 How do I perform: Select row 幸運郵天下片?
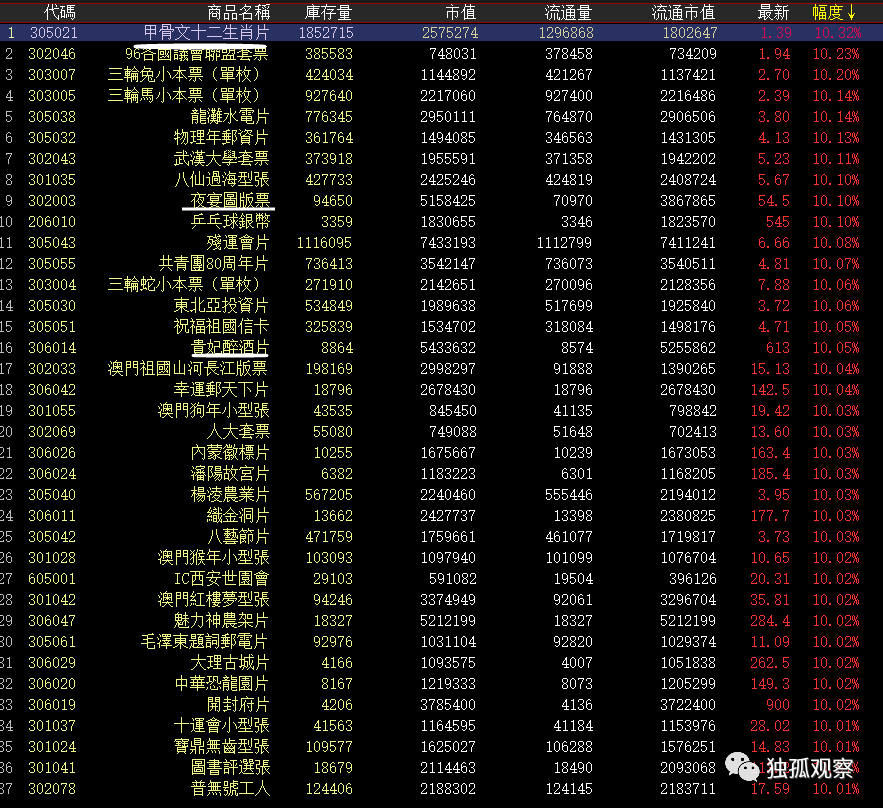click(442, 390)
